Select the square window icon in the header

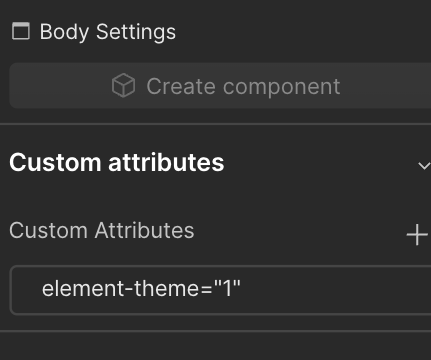pyautogui.click(x=21, y=31)
